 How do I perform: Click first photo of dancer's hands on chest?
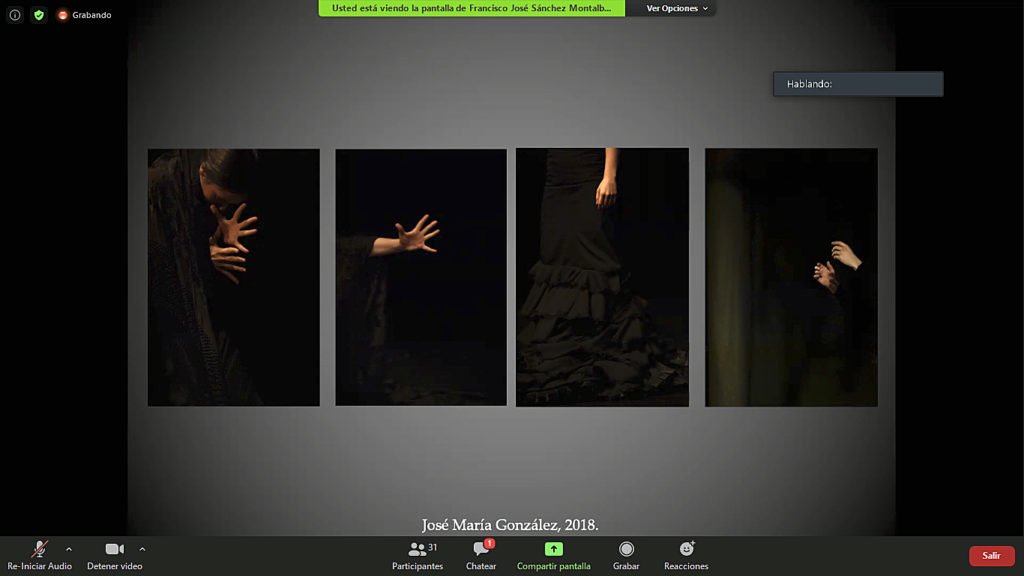click(233, 277)
